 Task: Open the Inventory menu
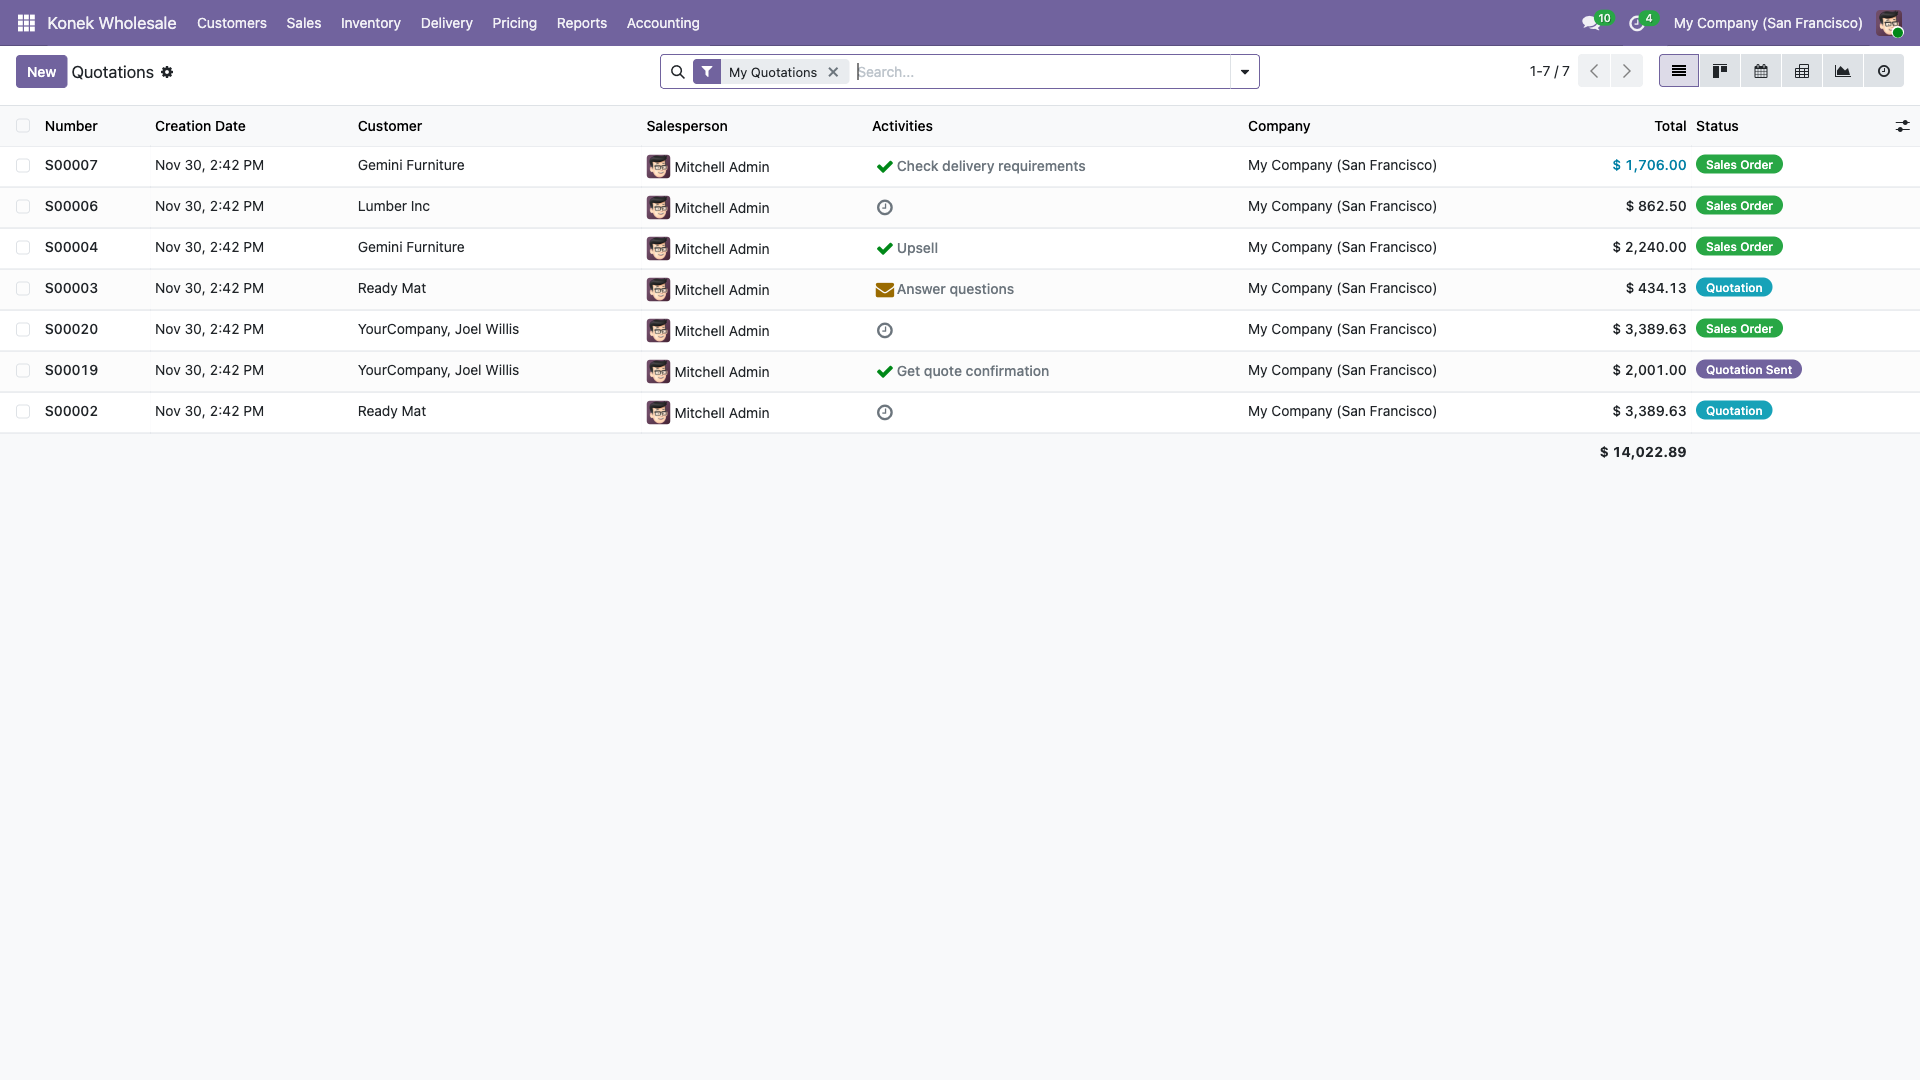coord(370,23)
